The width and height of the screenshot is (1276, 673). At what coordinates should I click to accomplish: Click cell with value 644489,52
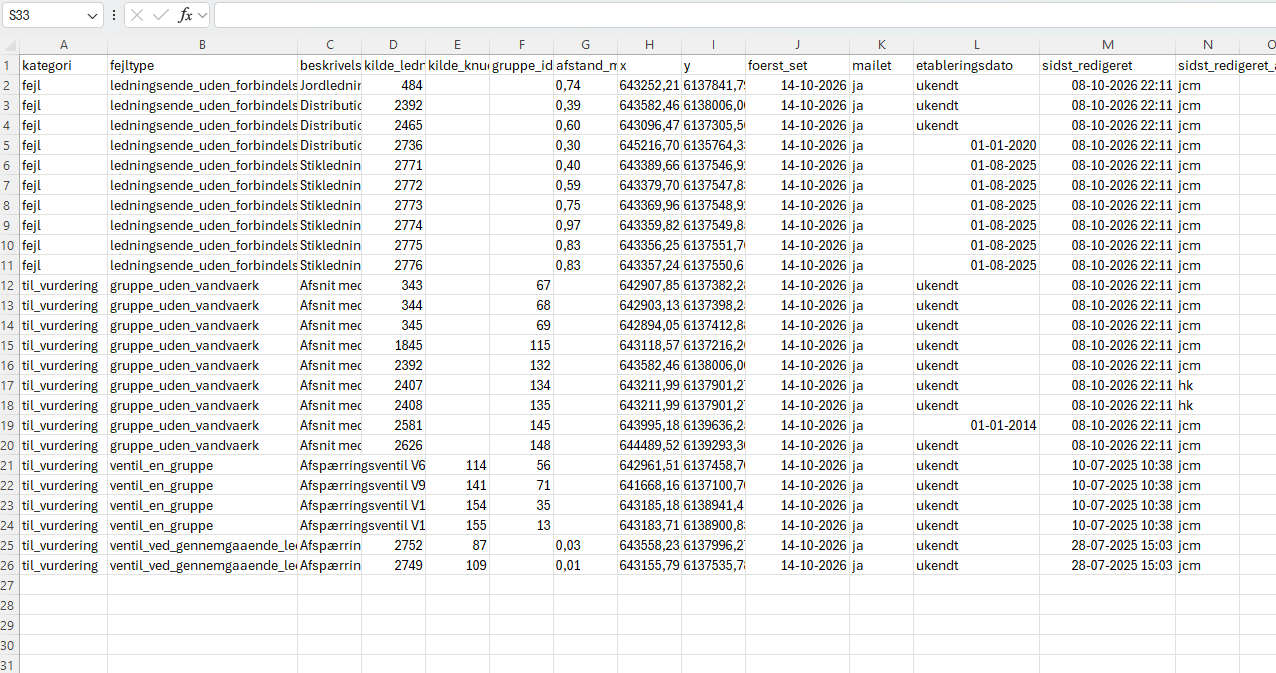coord(649,445)
